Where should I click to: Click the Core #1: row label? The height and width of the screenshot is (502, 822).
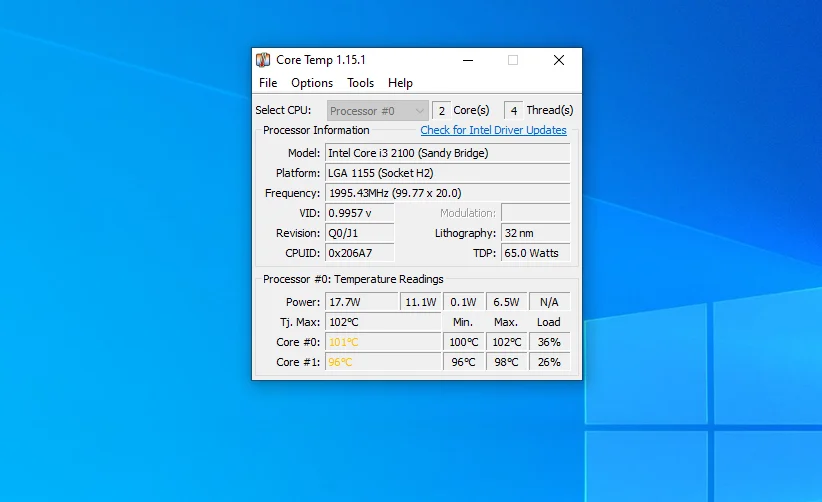pos(298,362)
